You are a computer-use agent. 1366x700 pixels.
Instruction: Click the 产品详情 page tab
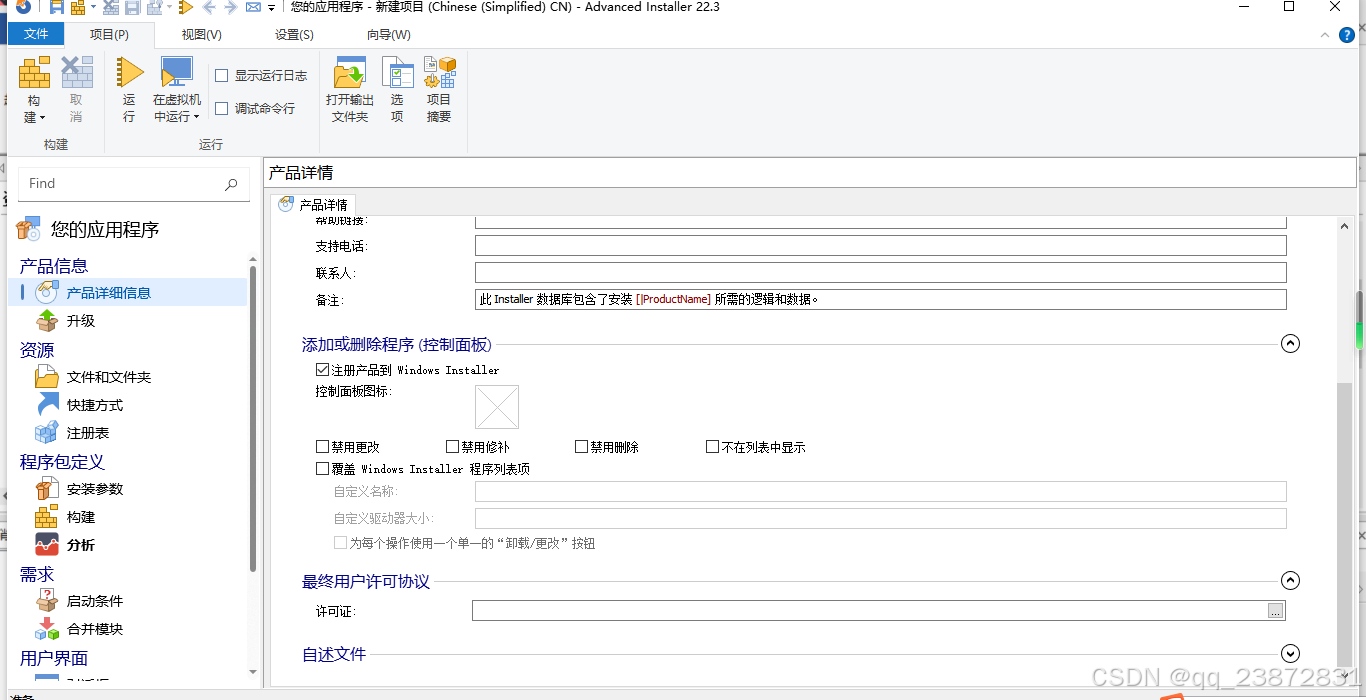pos(314,204)
